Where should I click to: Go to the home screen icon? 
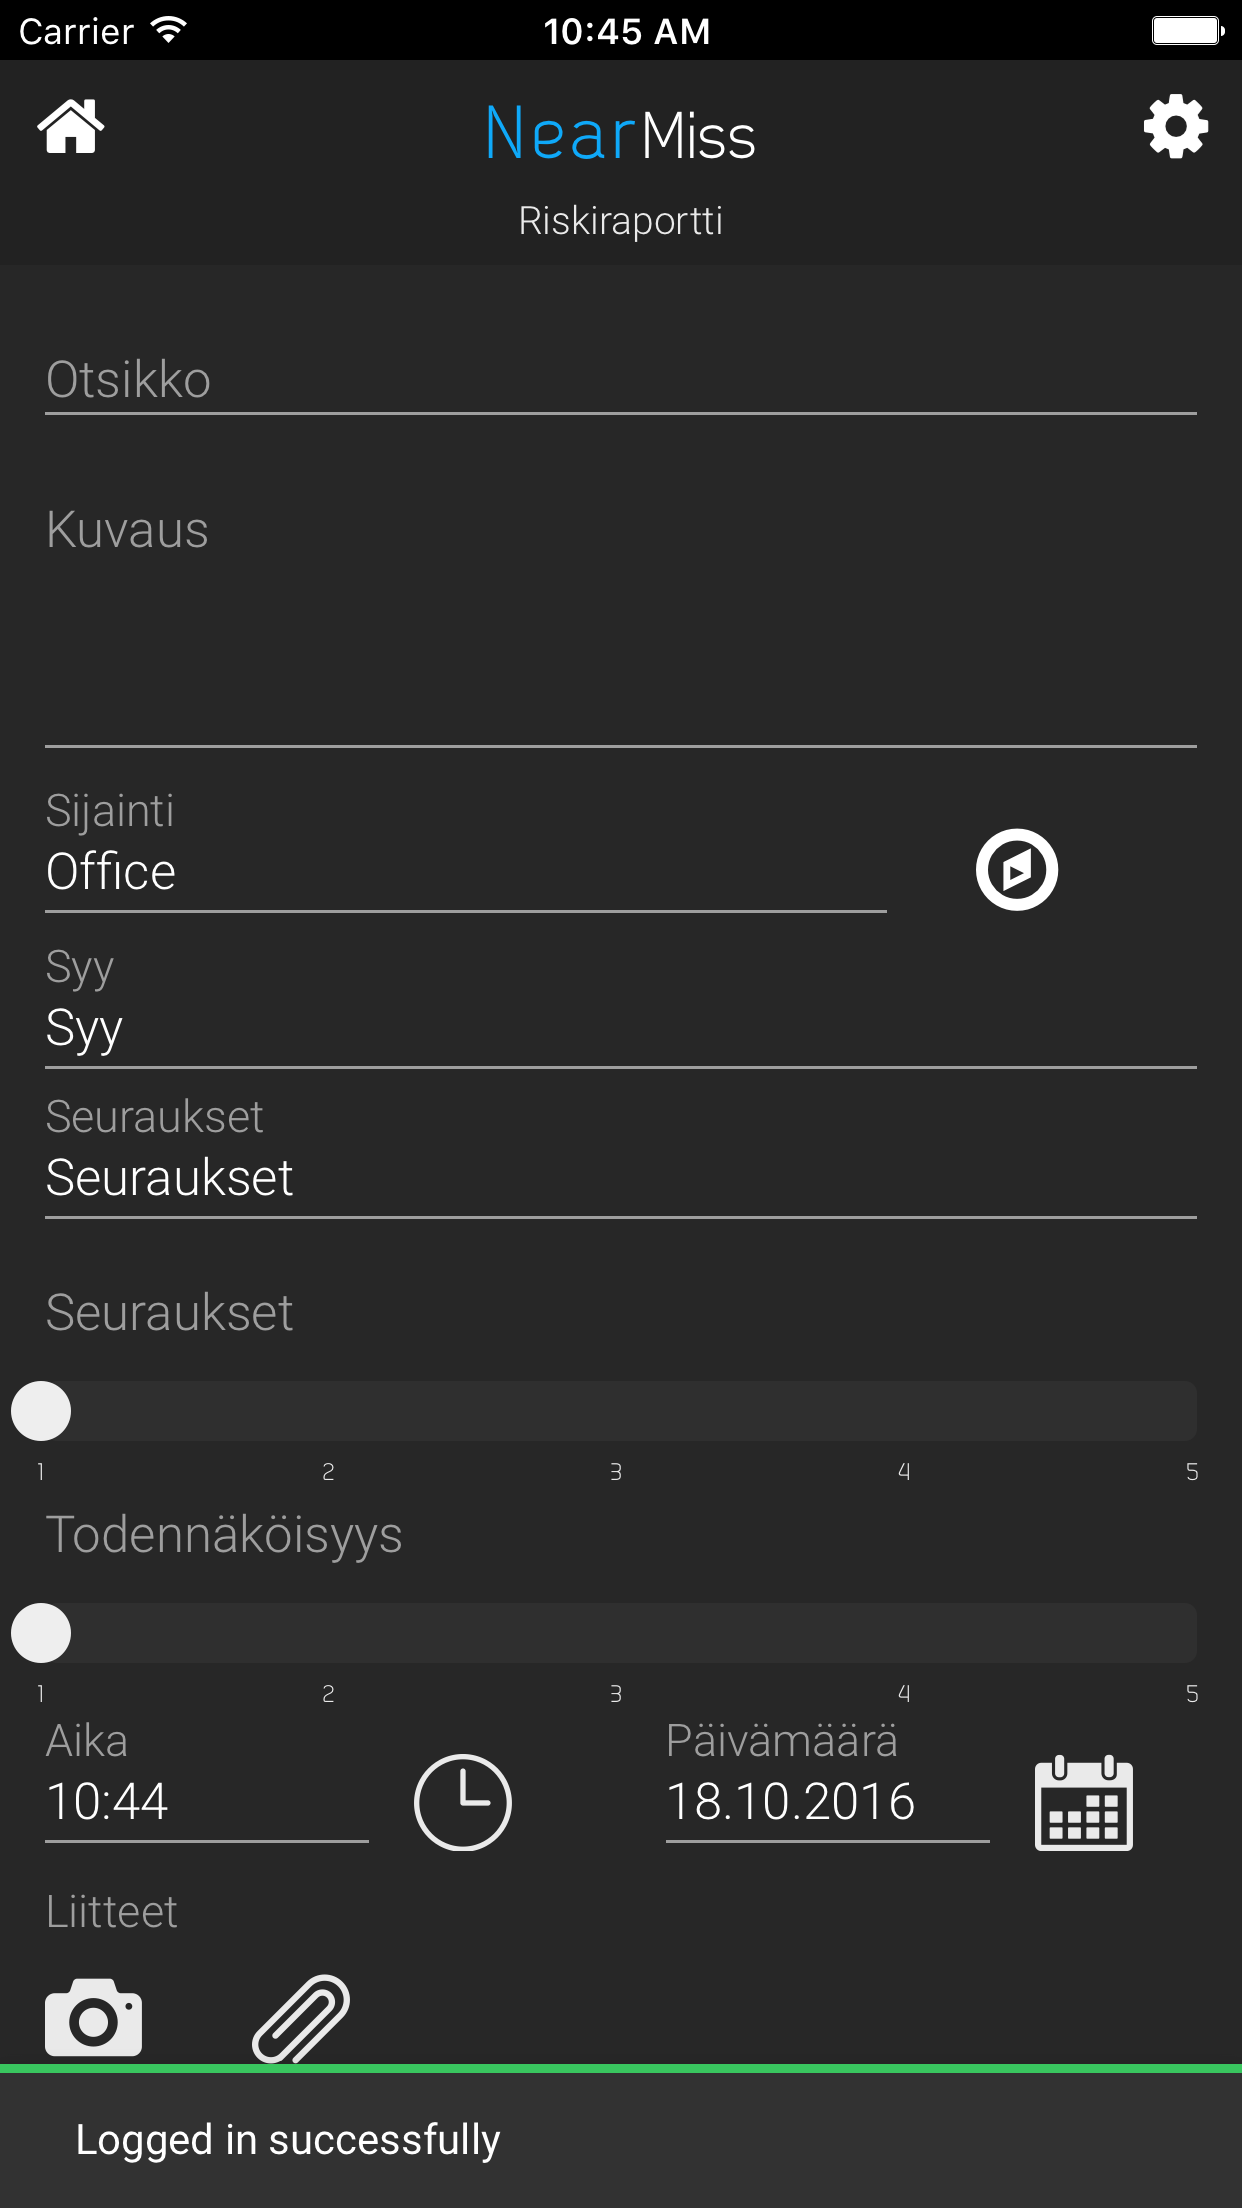(x=71, y=127)
